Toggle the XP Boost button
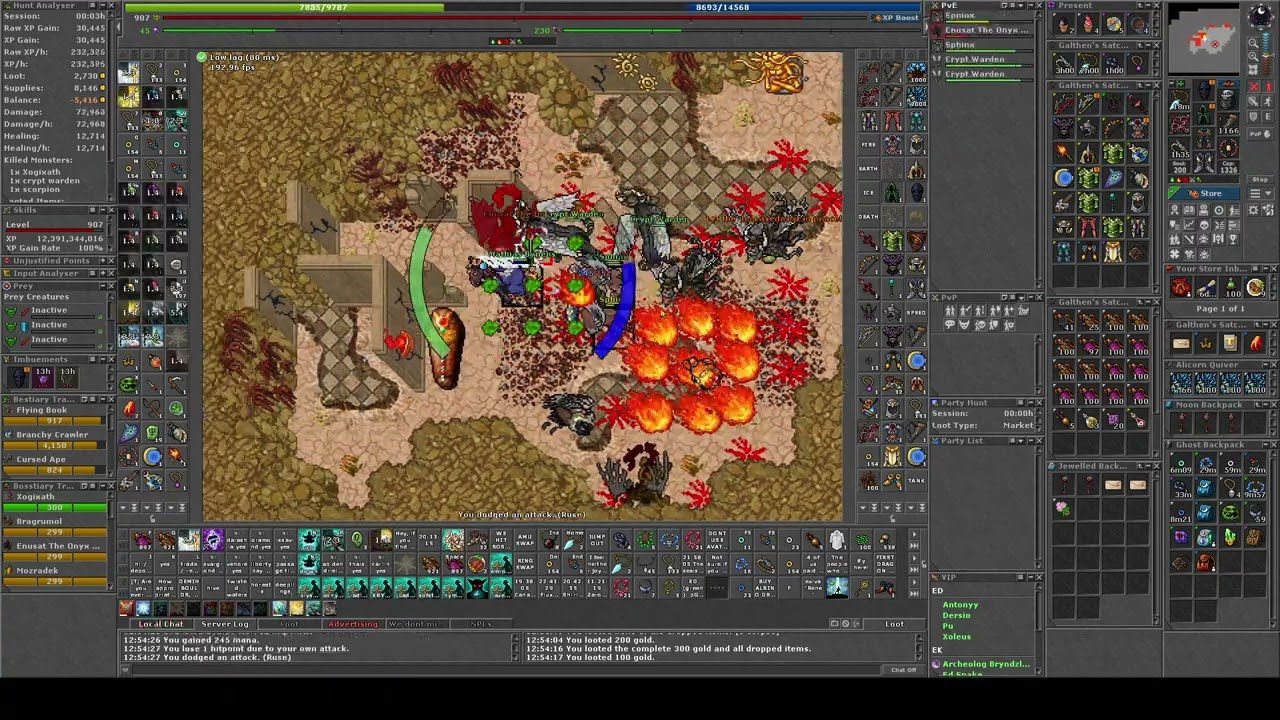 pyautogui.click(x=895, y=17)
